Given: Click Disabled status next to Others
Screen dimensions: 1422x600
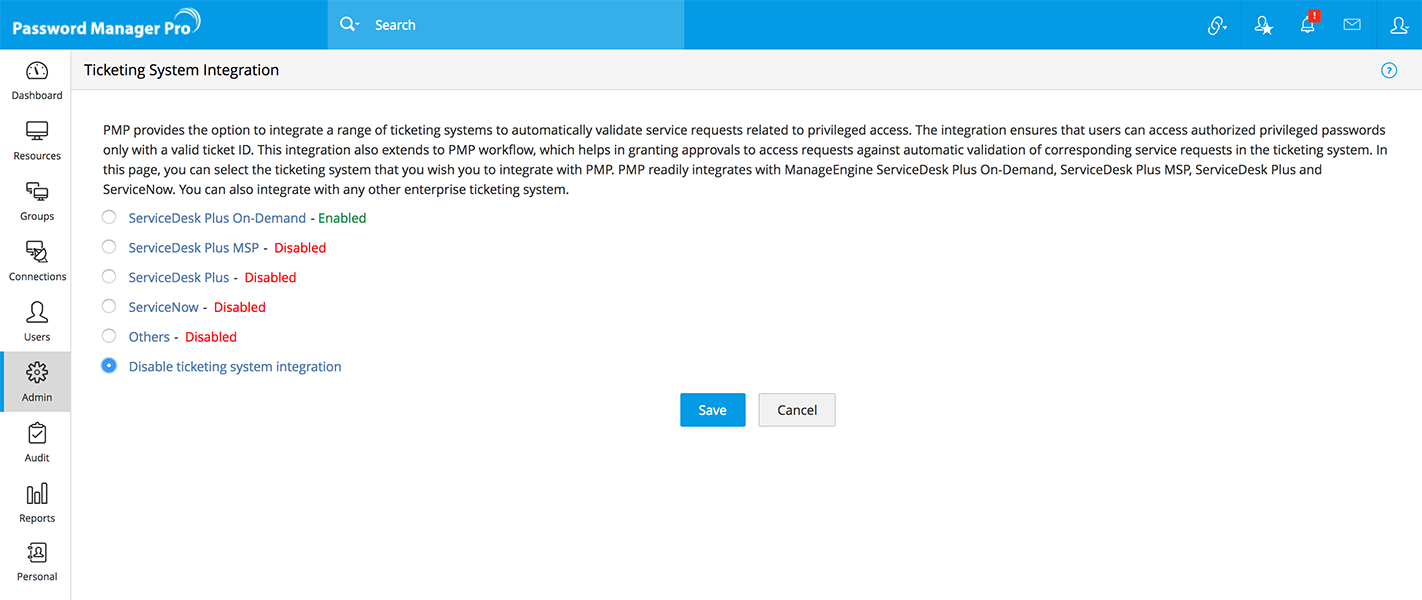Looking at the screenshot, I should (211, 337).
